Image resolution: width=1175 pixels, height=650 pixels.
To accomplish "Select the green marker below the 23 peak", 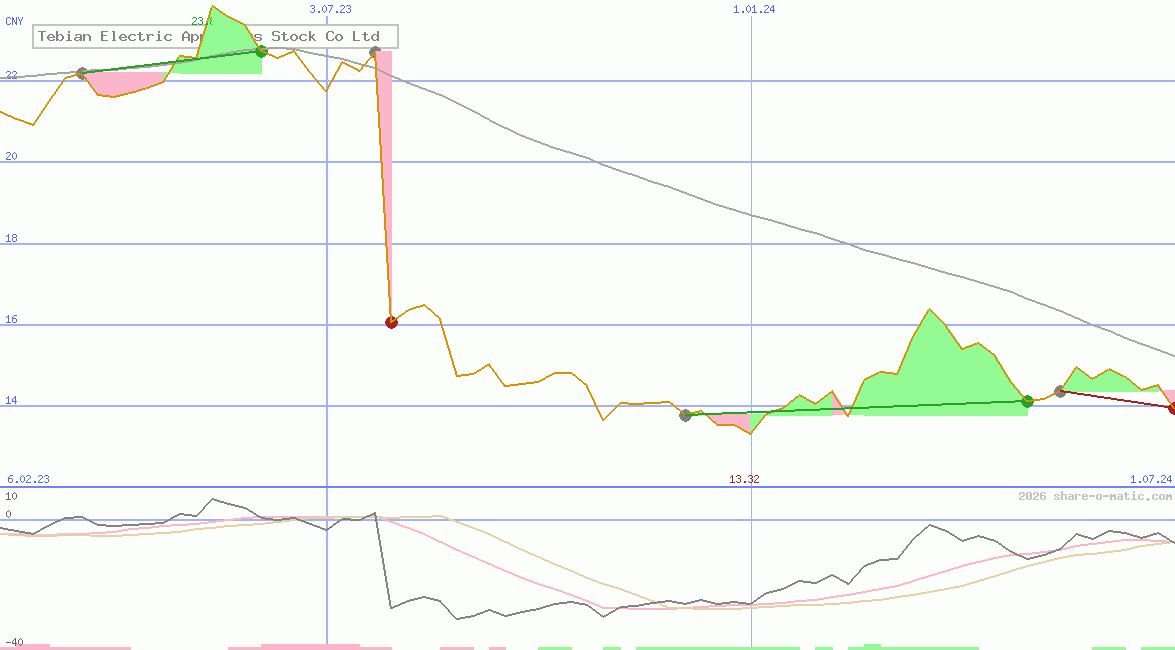I will [x=262, y=51].
